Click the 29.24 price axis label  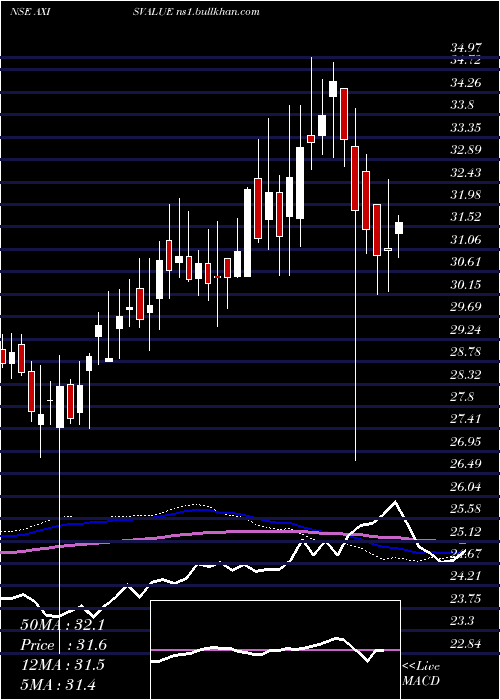[466, 330]
